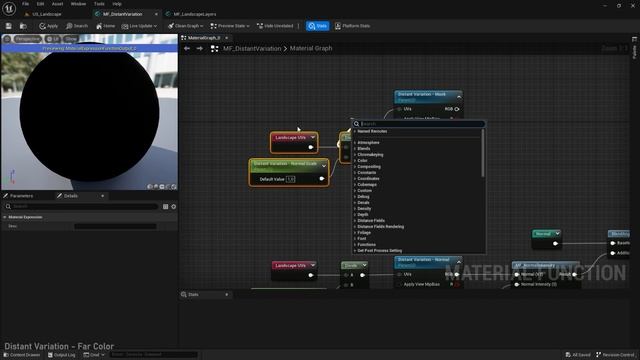Open the Details panel settings gear
This screenshot has height=360, width=640.
point(174,207)
